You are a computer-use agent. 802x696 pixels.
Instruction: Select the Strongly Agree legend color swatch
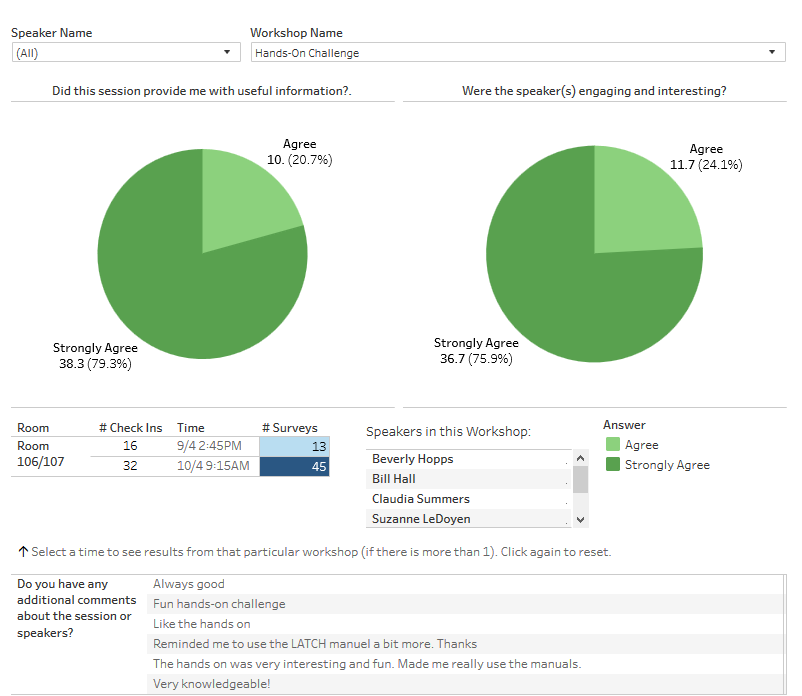[x=612, y=465]
